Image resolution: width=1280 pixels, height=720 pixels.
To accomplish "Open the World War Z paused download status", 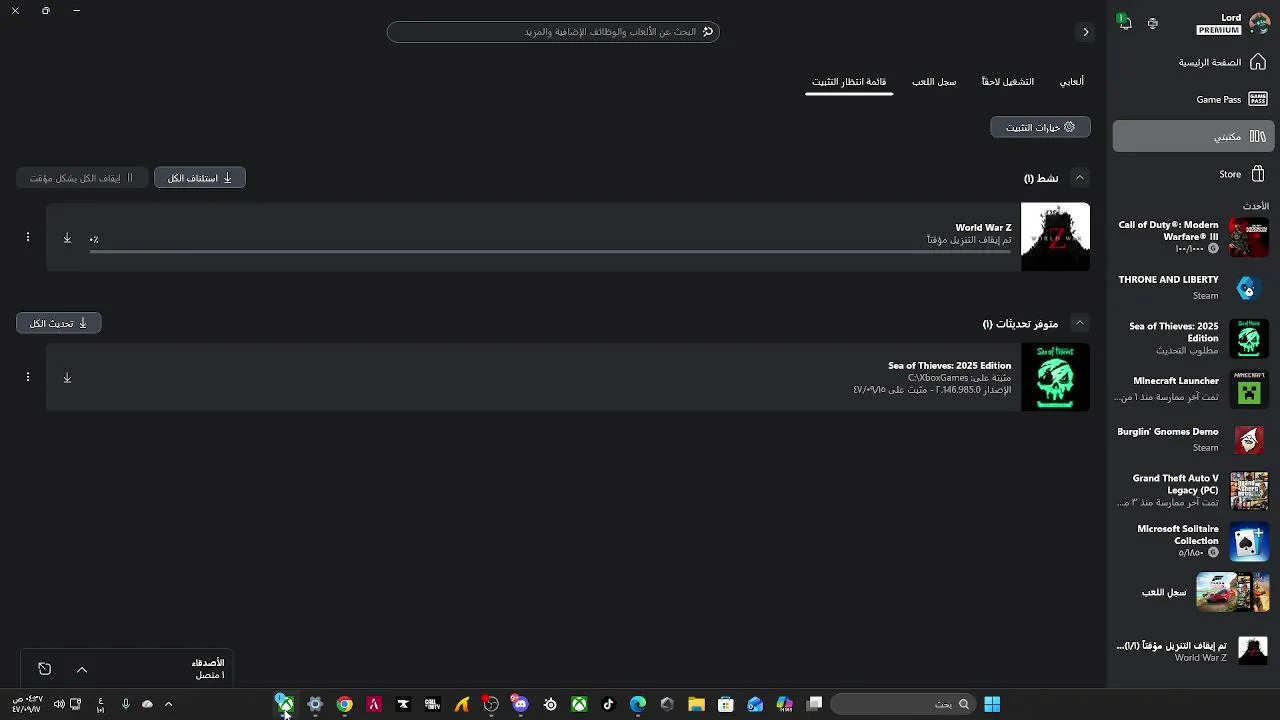I will pos(1192,651).
